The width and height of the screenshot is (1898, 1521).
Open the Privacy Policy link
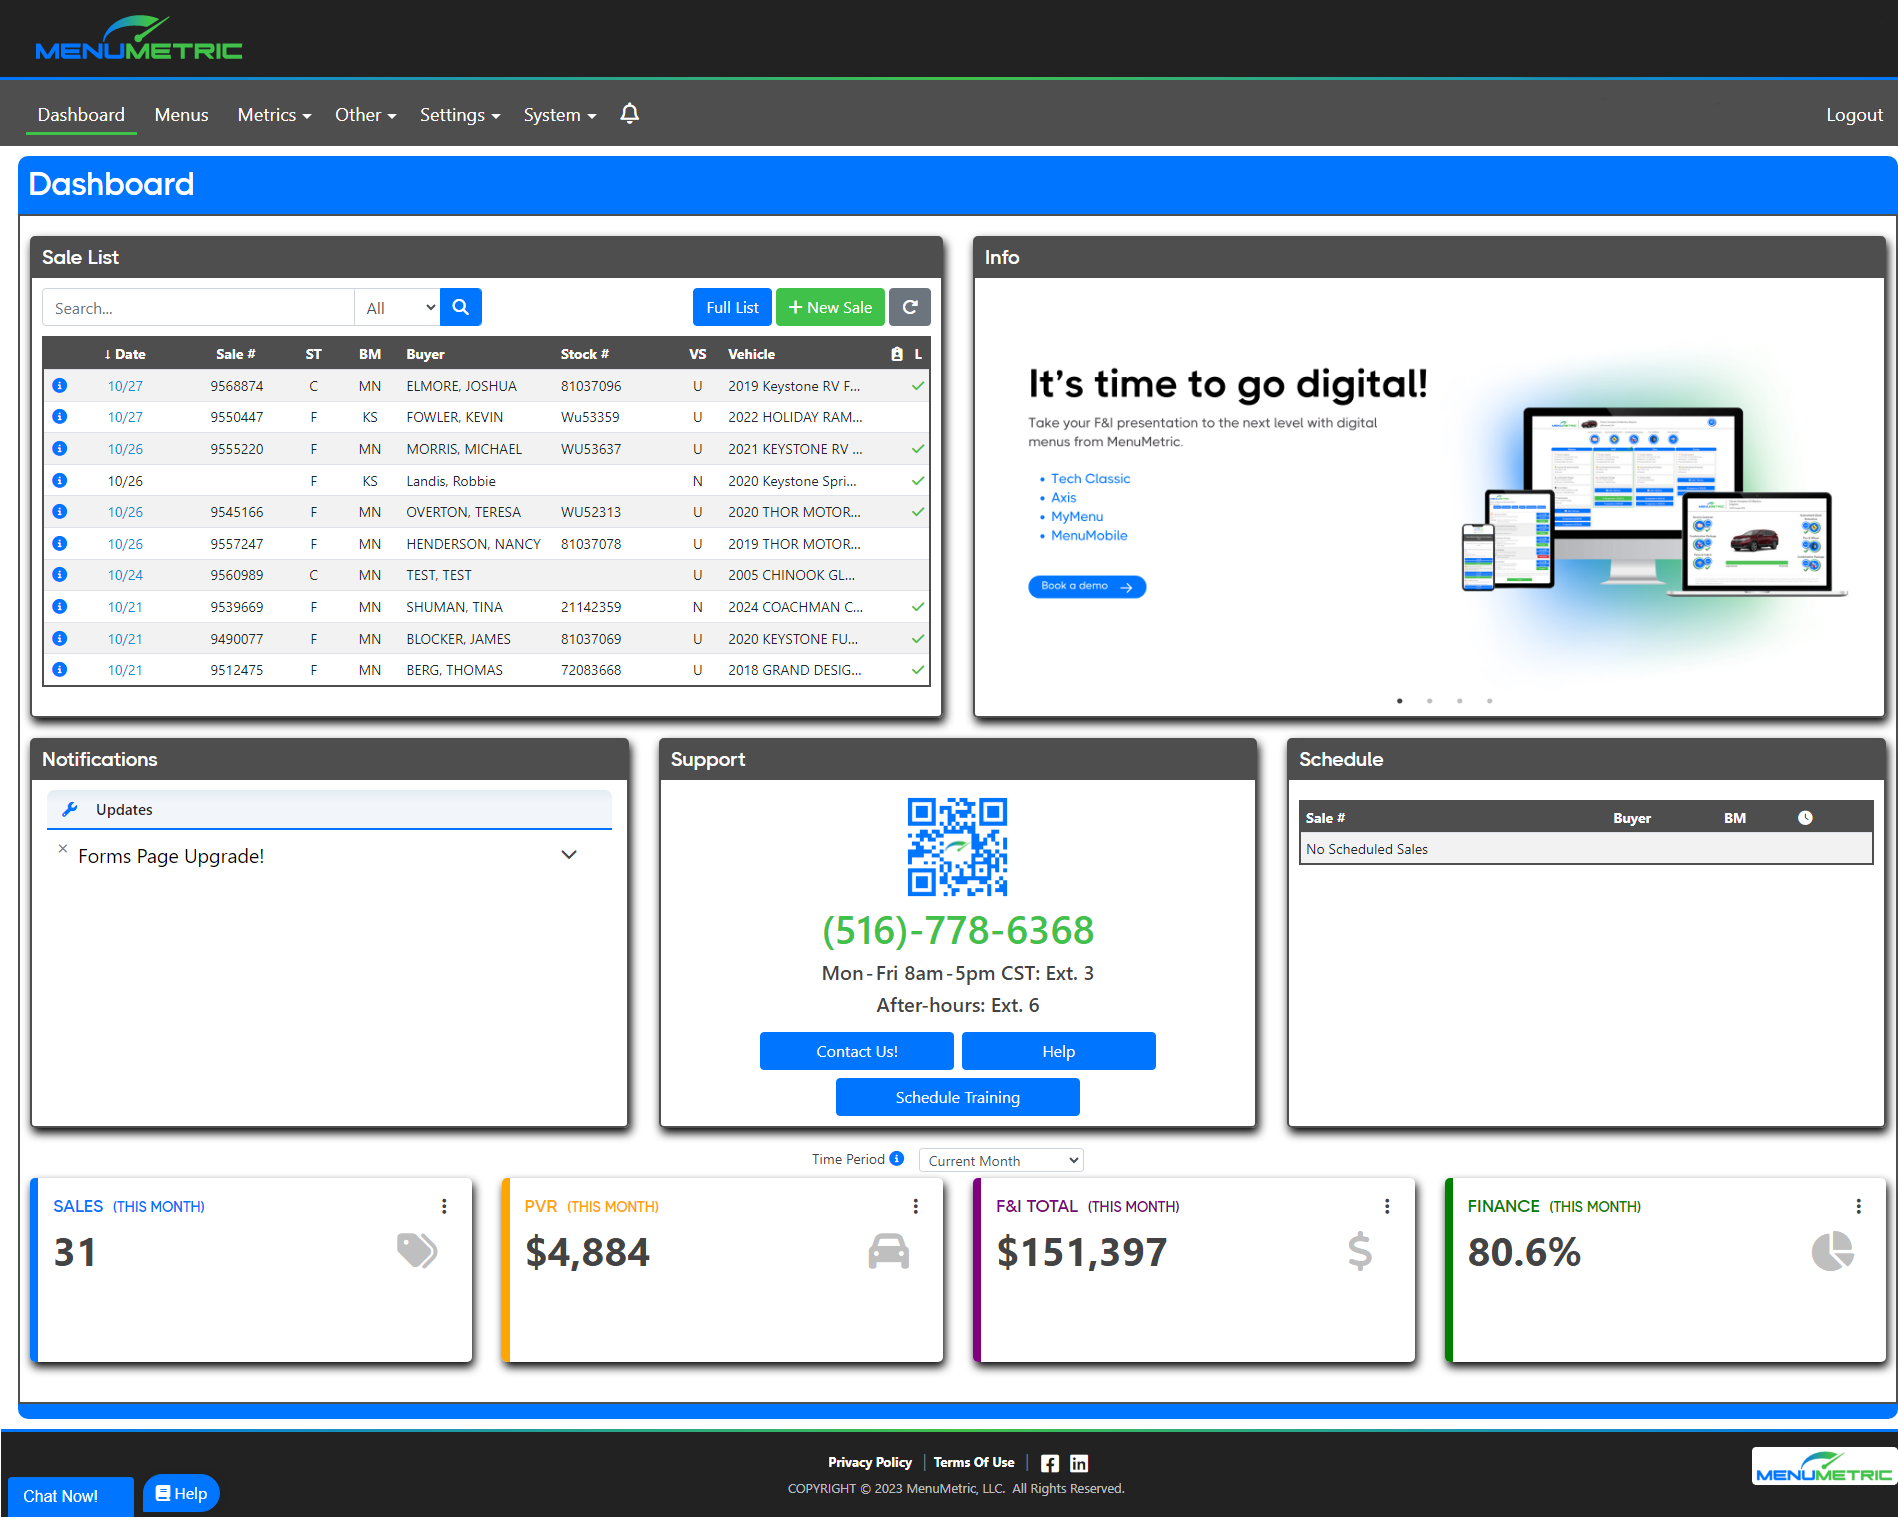869,1462
